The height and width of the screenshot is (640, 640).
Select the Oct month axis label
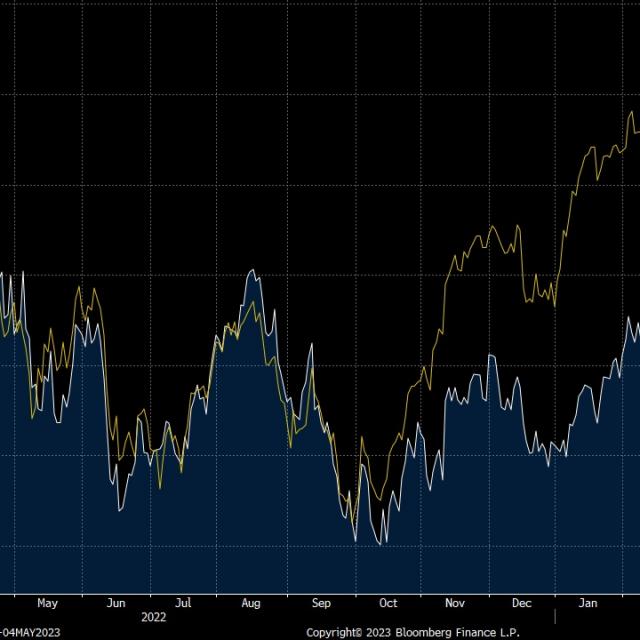[388, 603]
